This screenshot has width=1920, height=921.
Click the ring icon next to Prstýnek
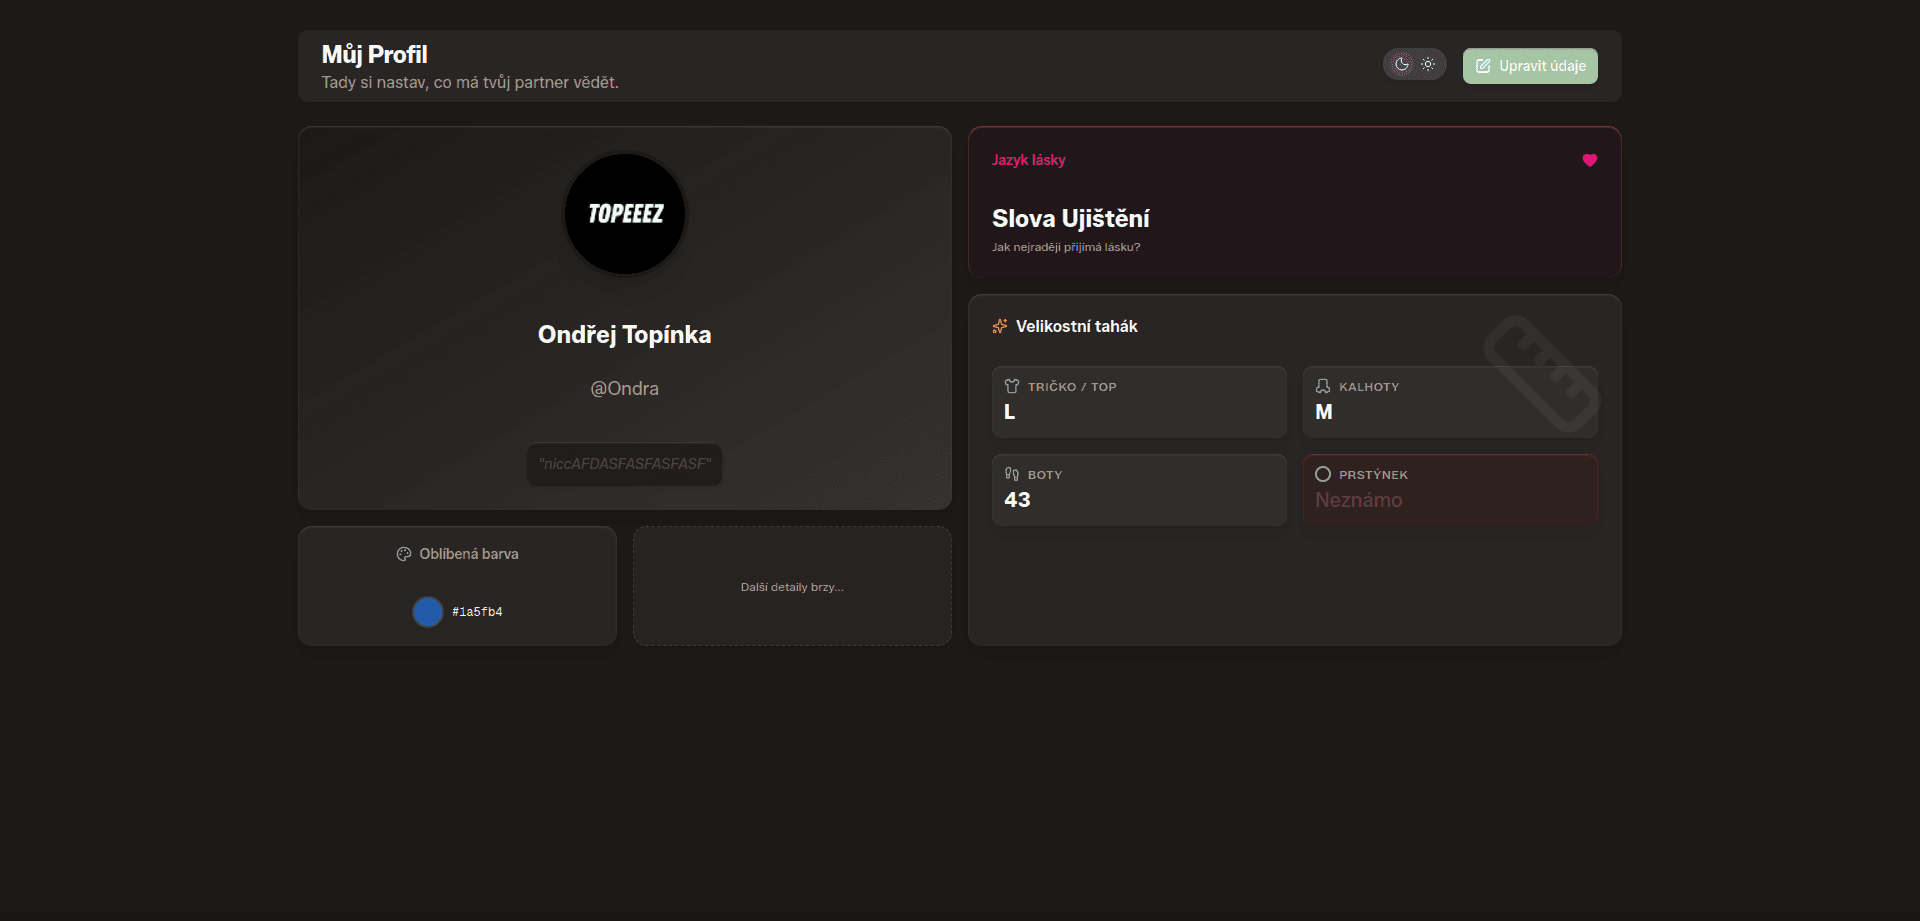(1323, 474)
